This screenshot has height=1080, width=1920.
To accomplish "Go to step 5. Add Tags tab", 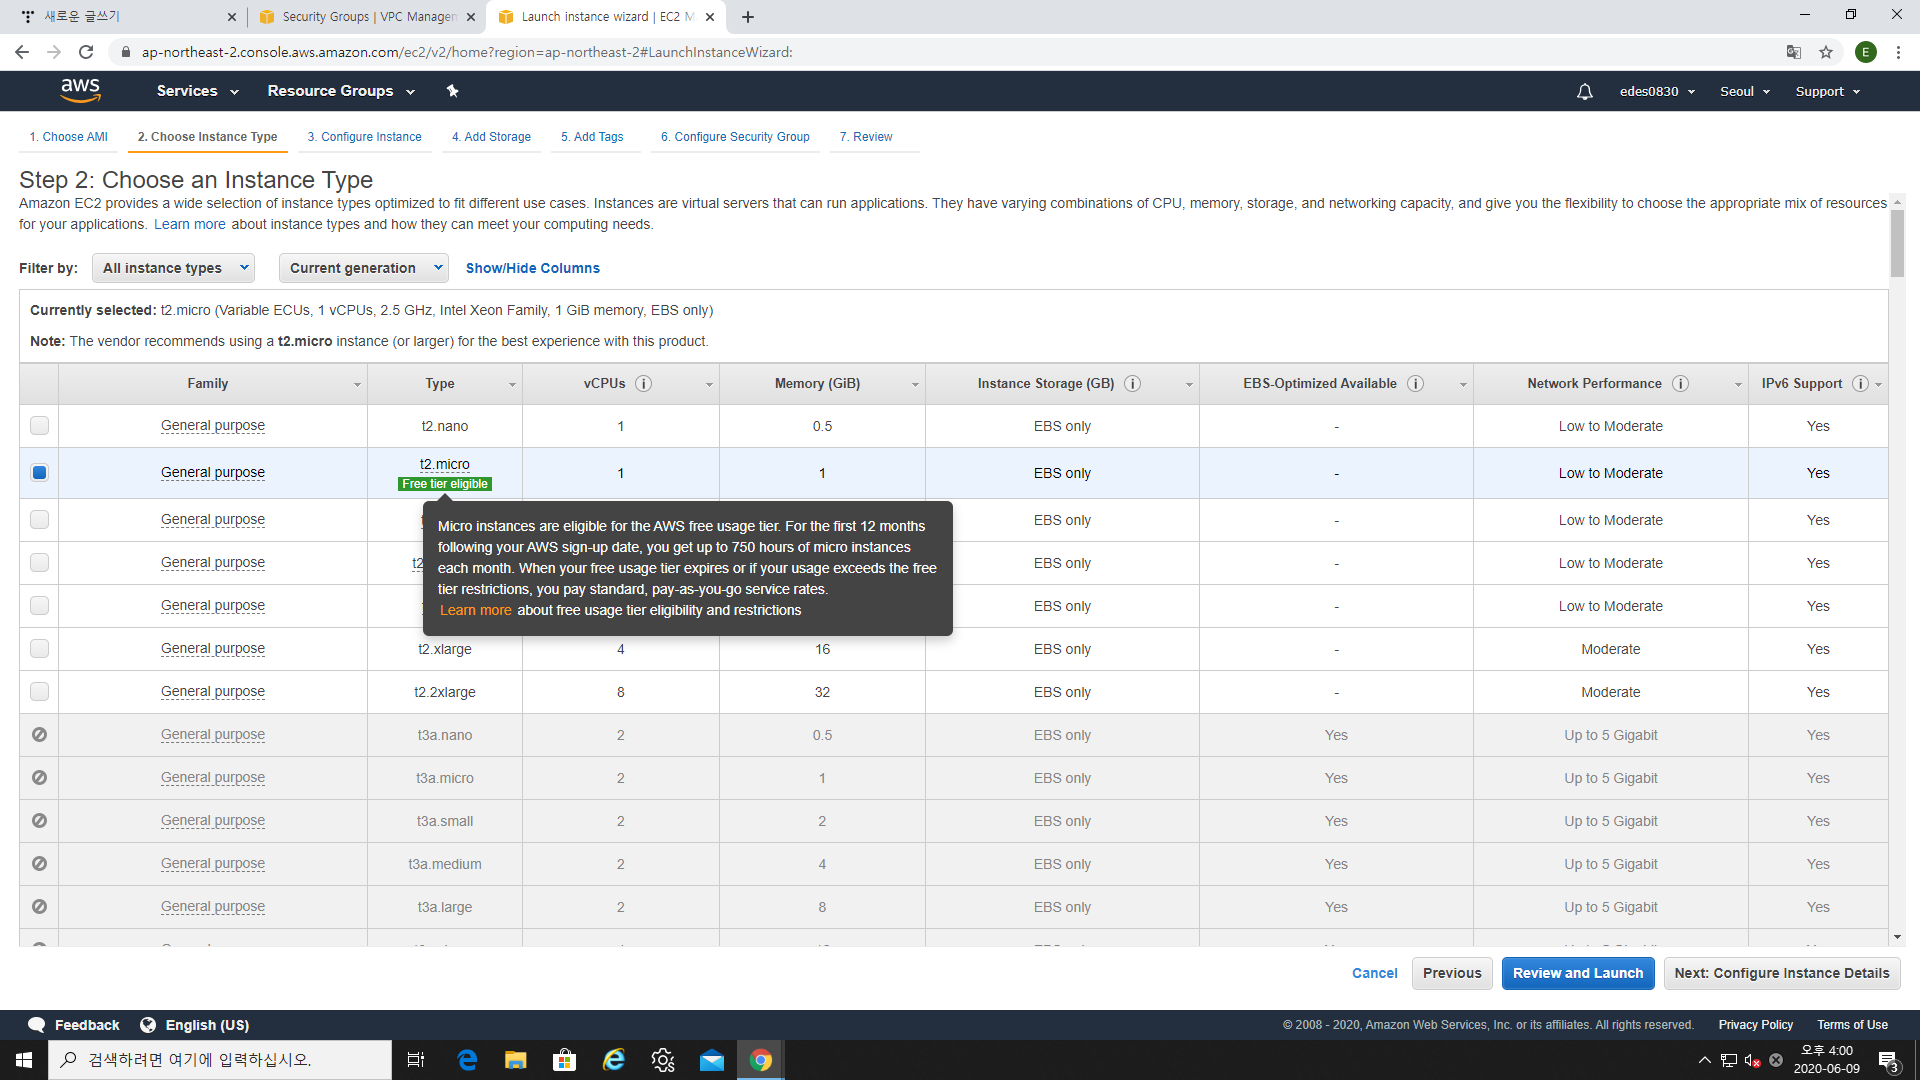I will click(x=592, y=137).
